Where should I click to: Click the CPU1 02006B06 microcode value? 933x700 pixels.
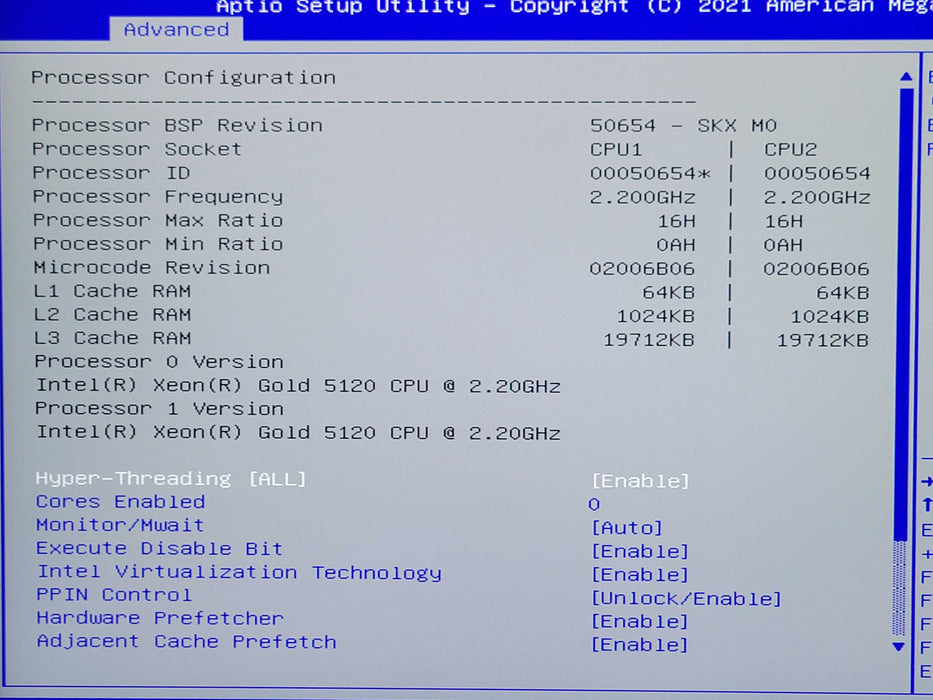642,268
